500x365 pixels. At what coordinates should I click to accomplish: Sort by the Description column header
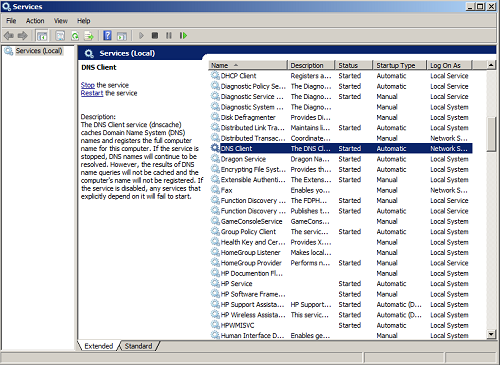pos(311,65)
